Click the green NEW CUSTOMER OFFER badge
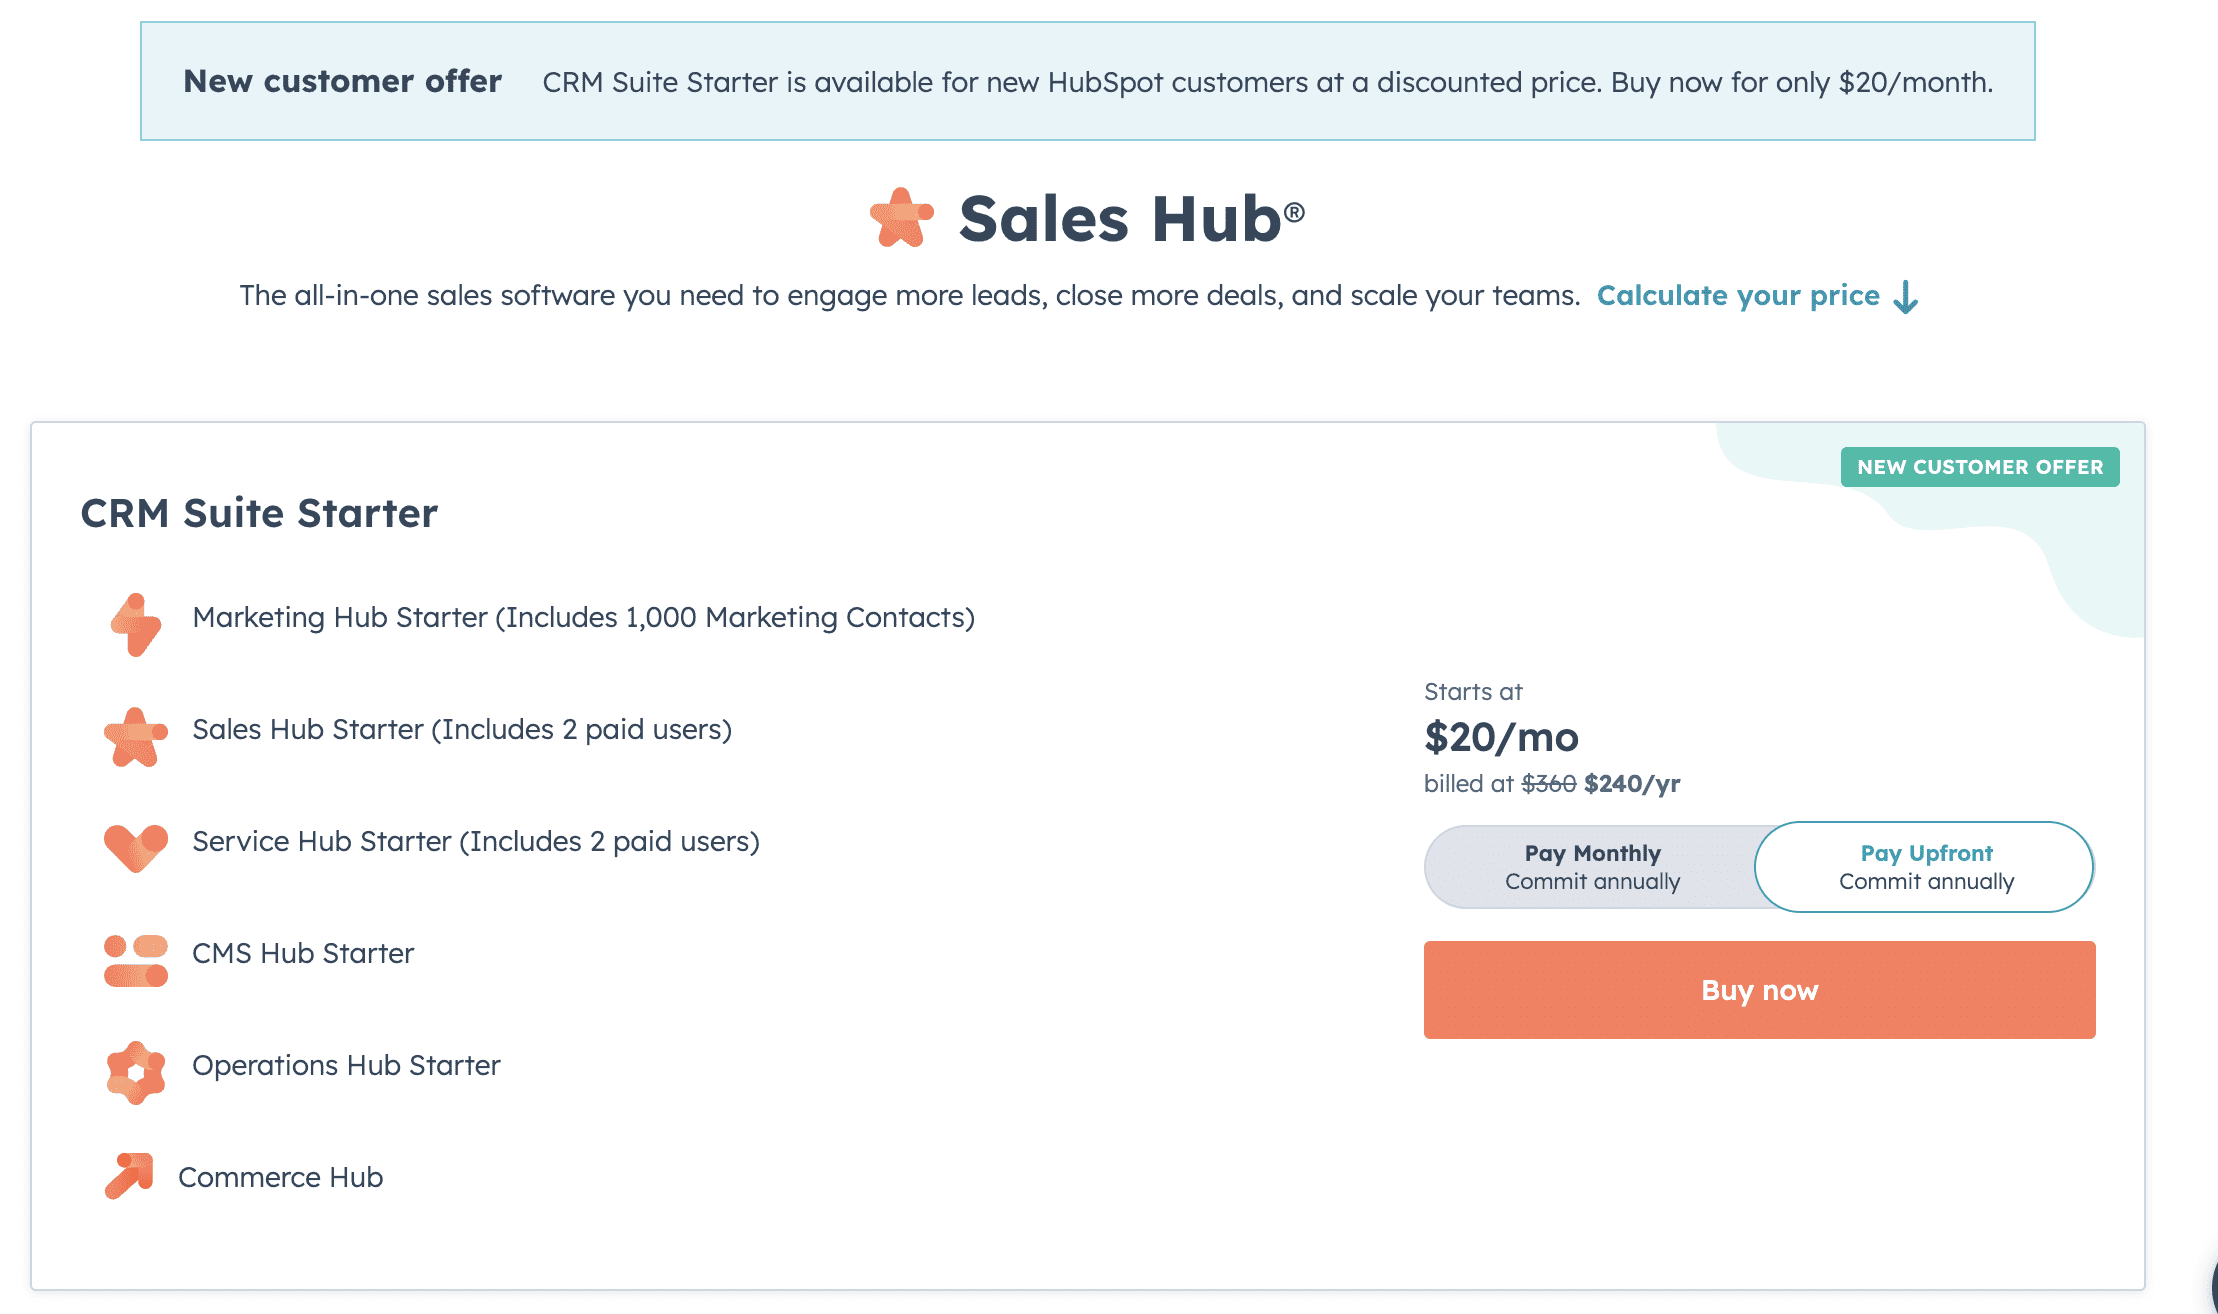Image resolution: width=2218 pixels, height=1314 pixels. (1979, 467)
